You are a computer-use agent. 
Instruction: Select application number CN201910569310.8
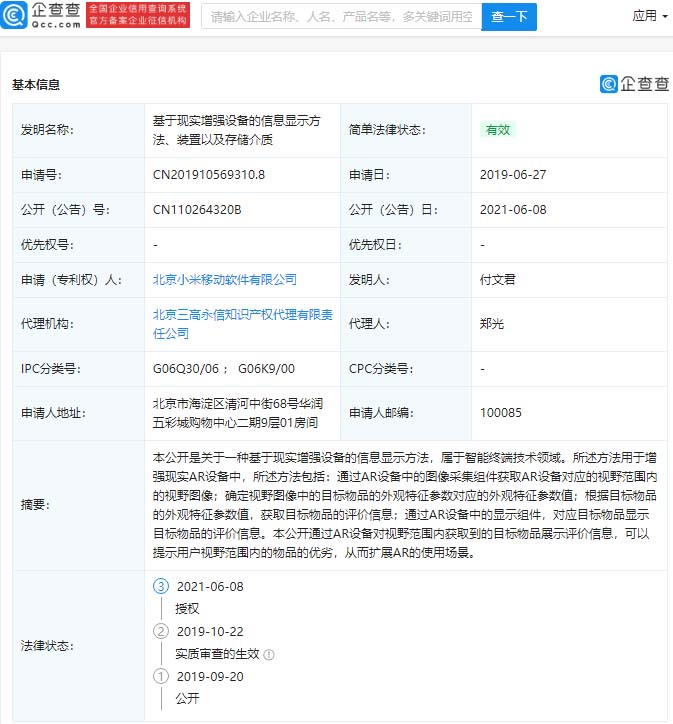pos(209,175)
